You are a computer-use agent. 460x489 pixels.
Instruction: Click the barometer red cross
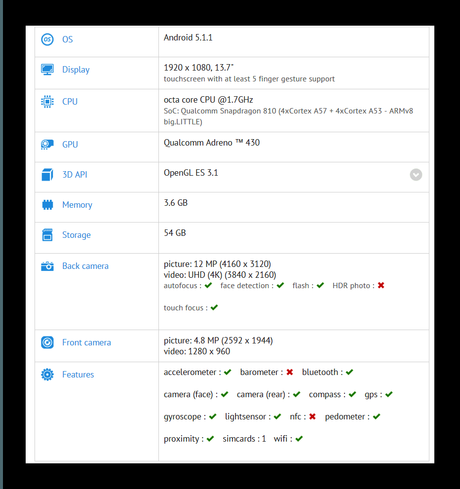[x=290, y=372]
